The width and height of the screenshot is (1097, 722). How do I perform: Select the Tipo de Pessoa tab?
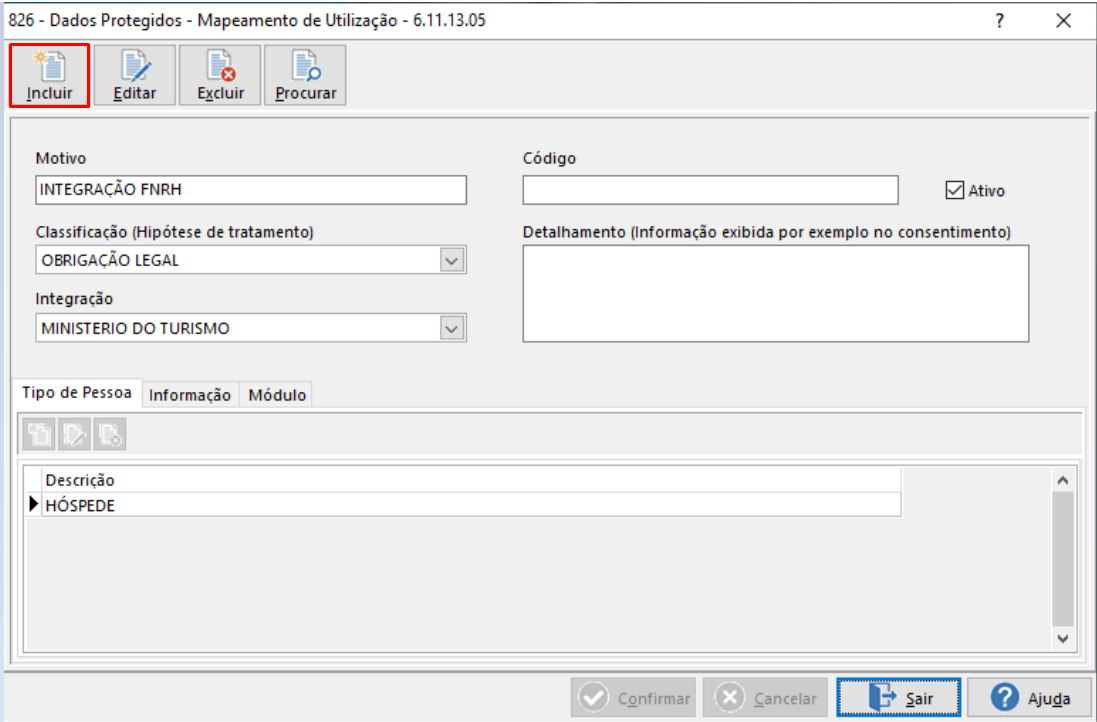[x=77, y=393]
